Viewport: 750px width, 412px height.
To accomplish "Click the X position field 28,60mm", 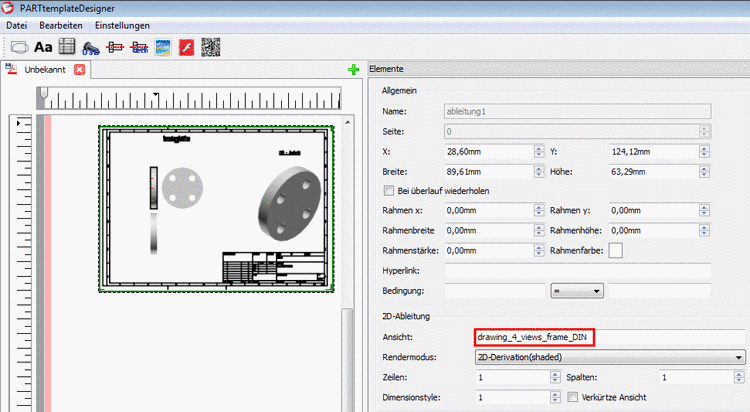I will [489, 152].
